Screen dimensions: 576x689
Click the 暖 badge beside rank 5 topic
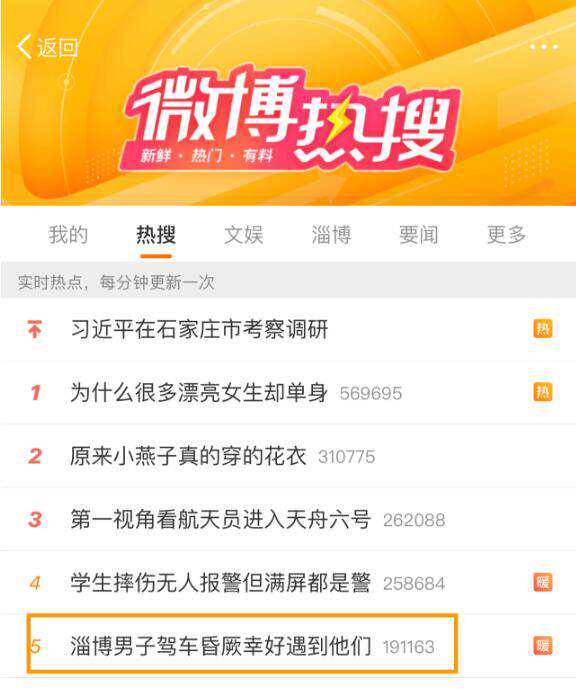point(543,645)
